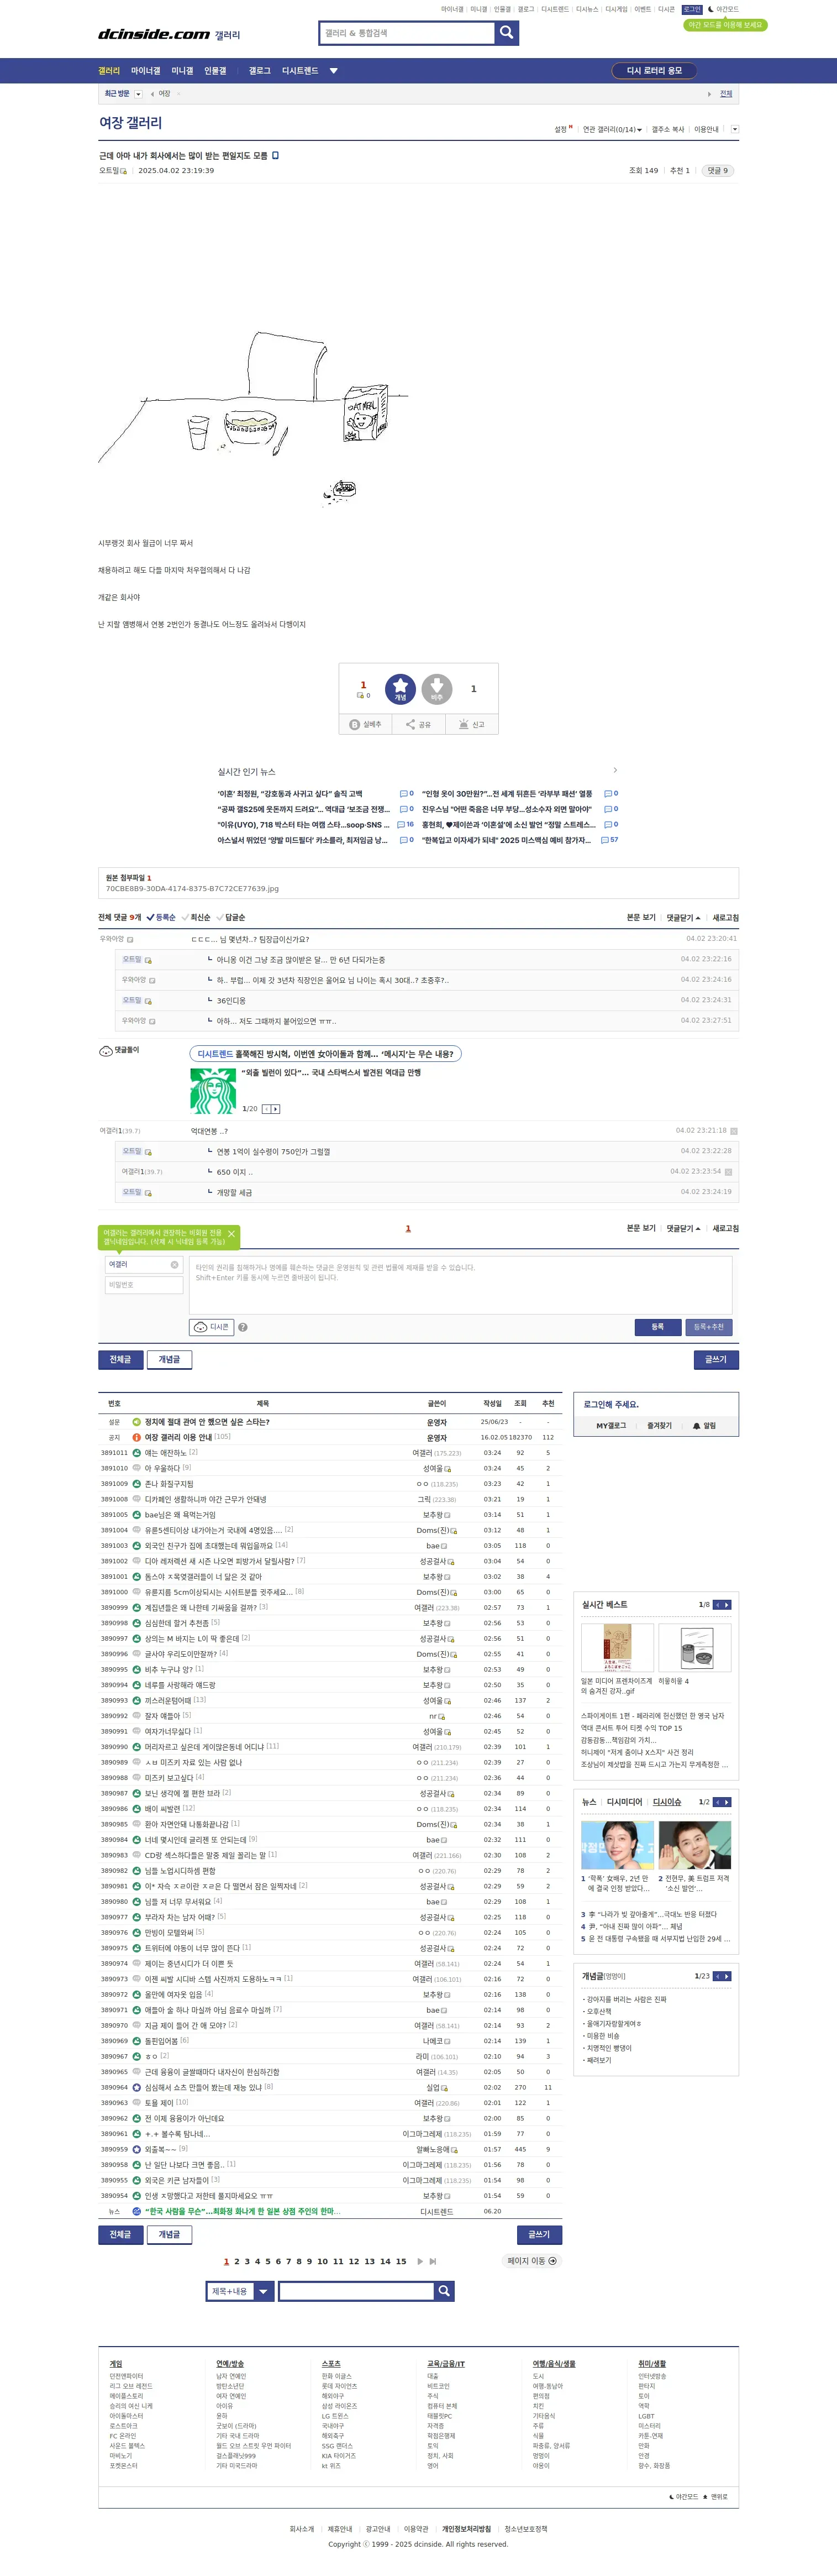Click the 비밀번호 password field
The height and width of the screenshot is (2576, 837).
click(143, 1285)
